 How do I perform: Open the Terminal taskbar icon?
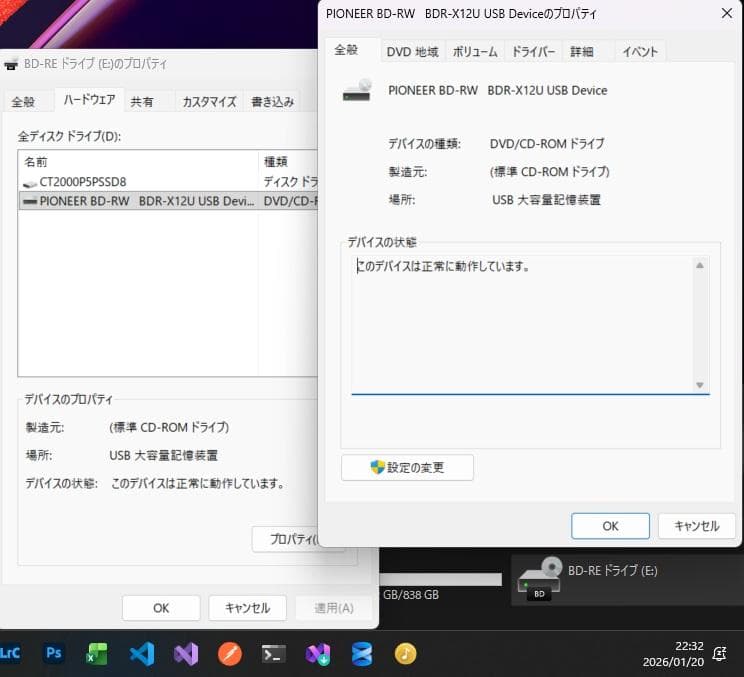274,654
